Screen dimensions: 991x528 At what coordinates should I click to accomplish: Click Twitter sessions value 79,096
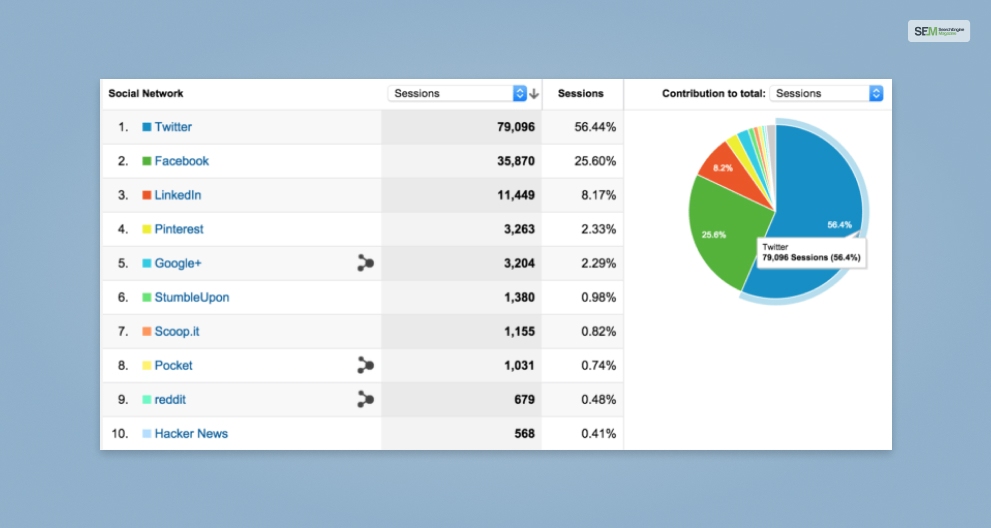point(516,127)
